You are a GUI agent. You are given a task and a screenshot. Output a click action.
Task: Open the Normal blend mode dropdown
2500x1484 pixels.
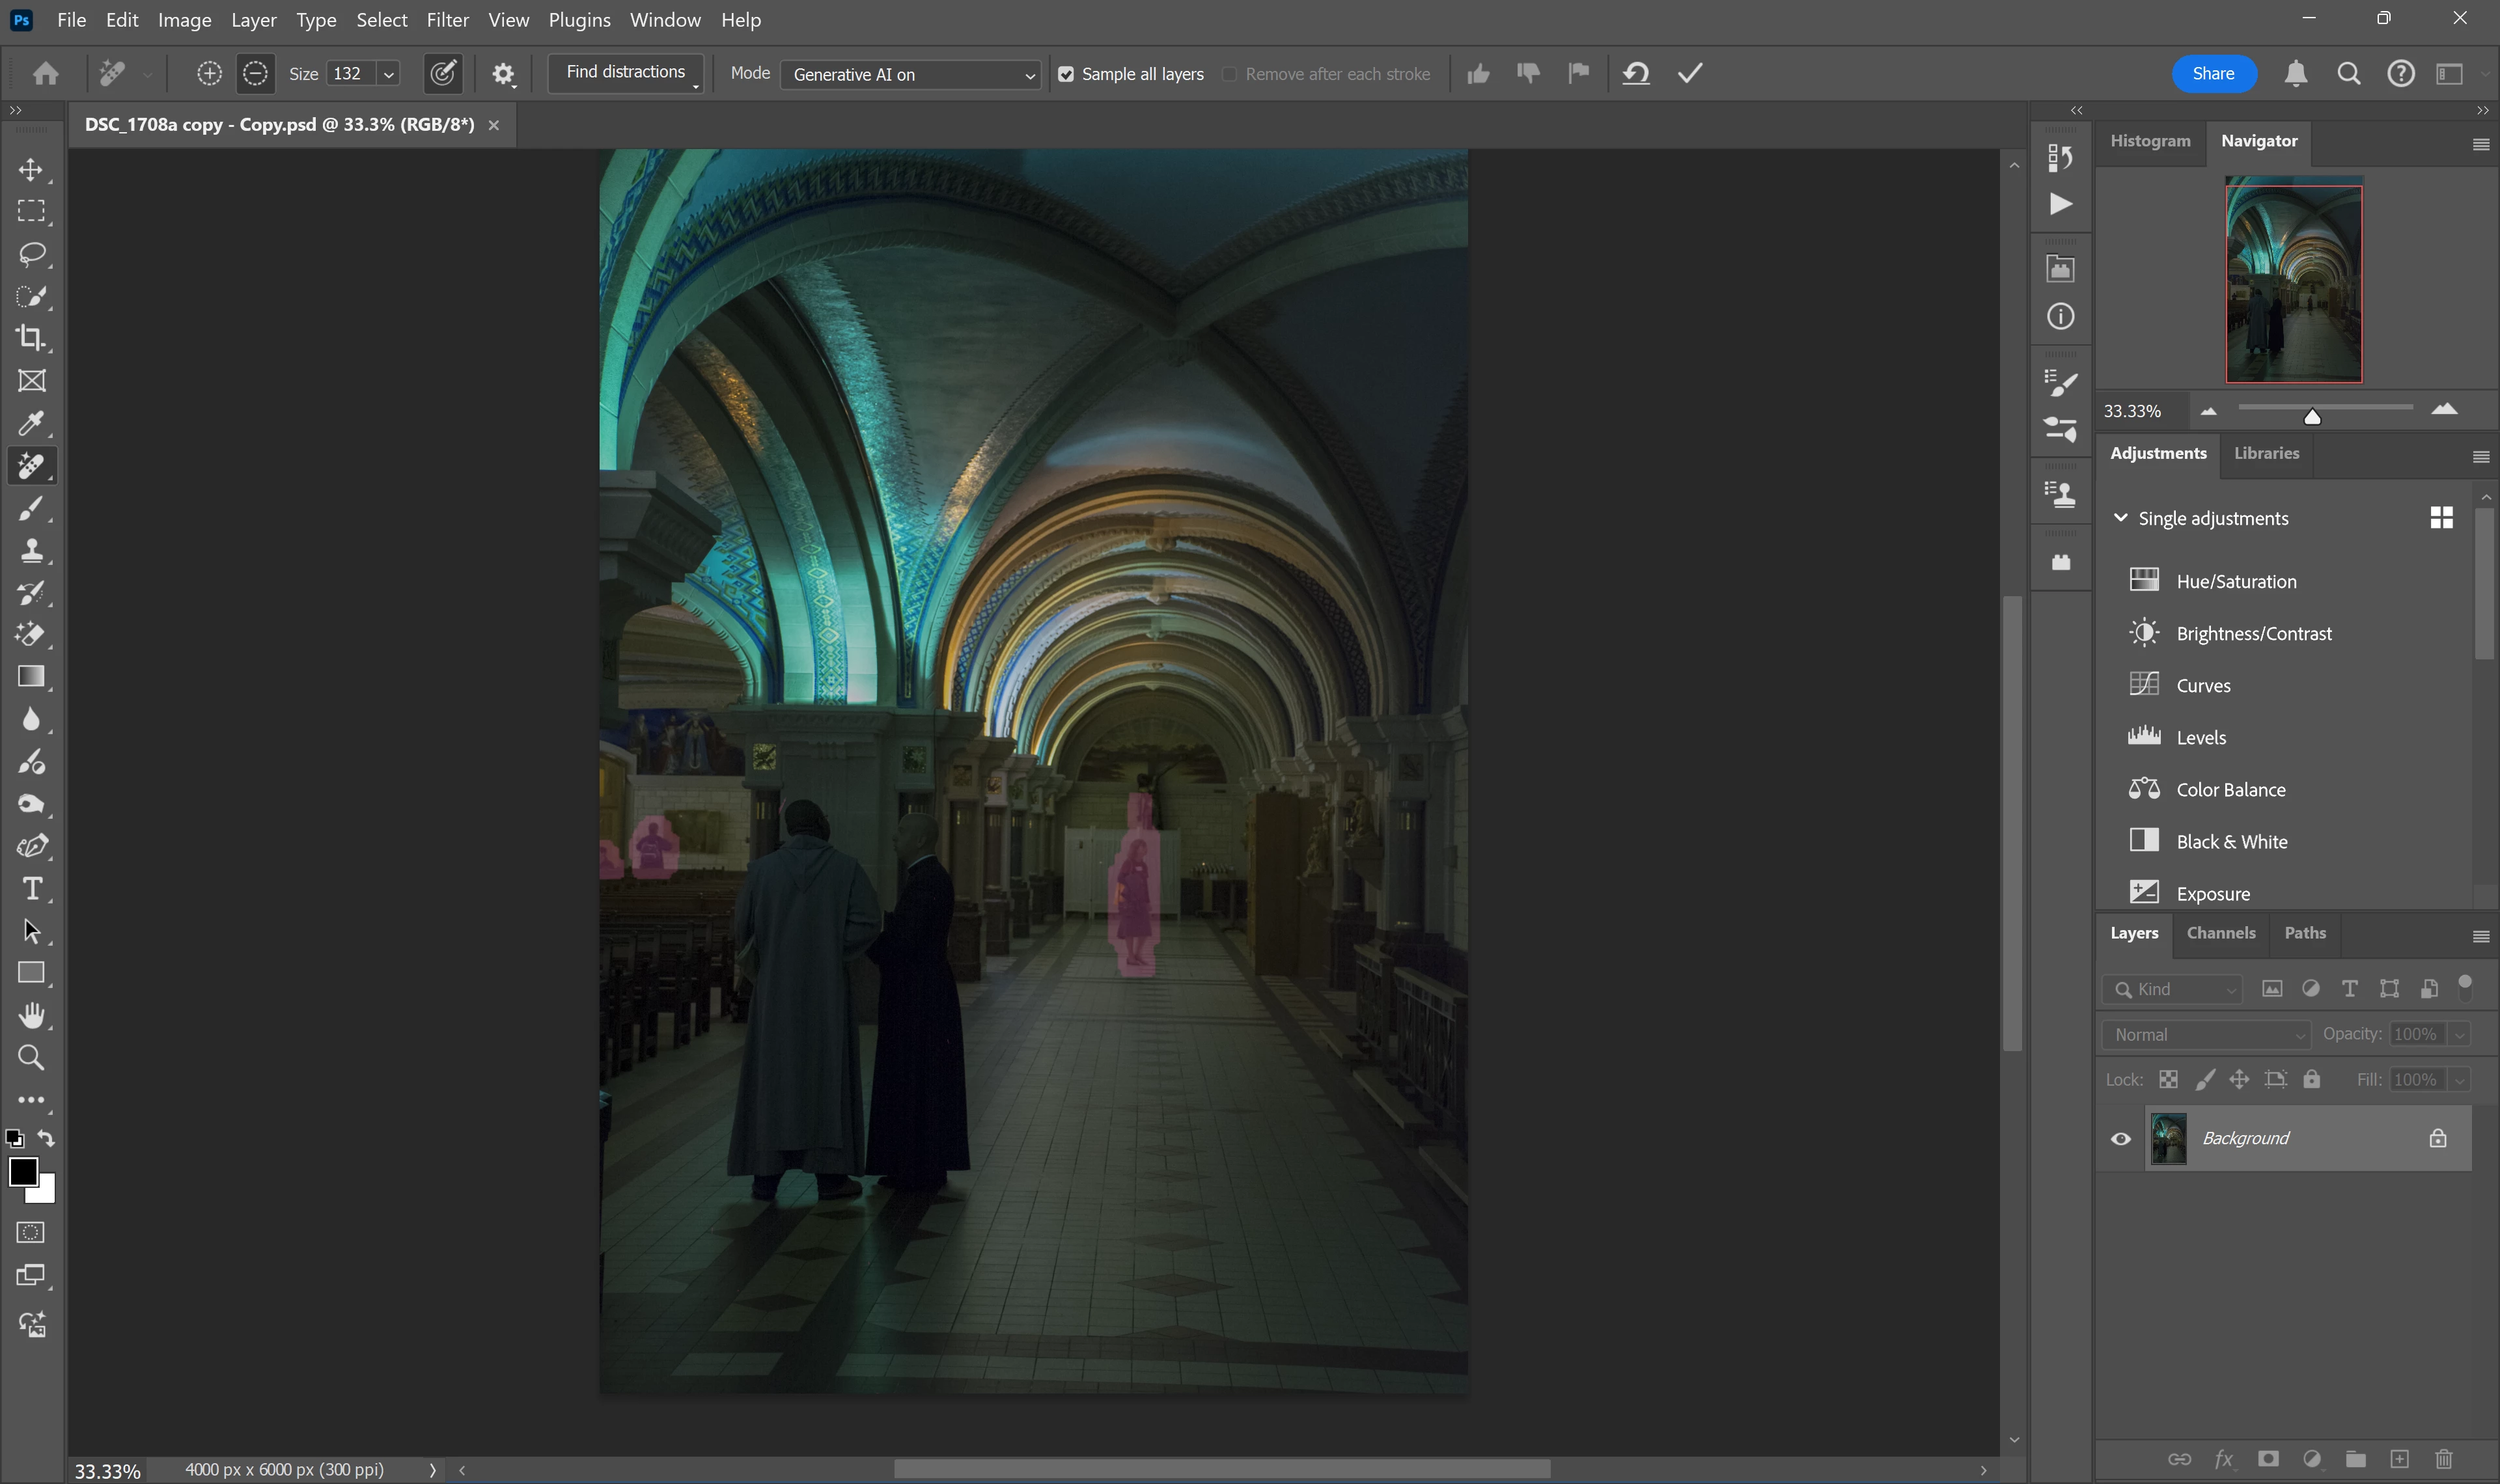(2207, 1035)
